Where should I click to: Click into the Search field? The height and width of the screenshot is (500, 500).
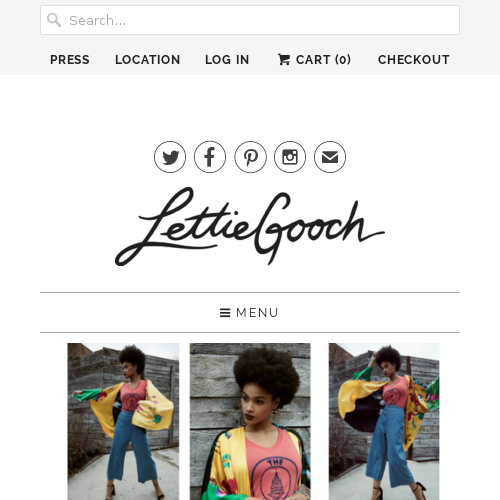[250, 20]
